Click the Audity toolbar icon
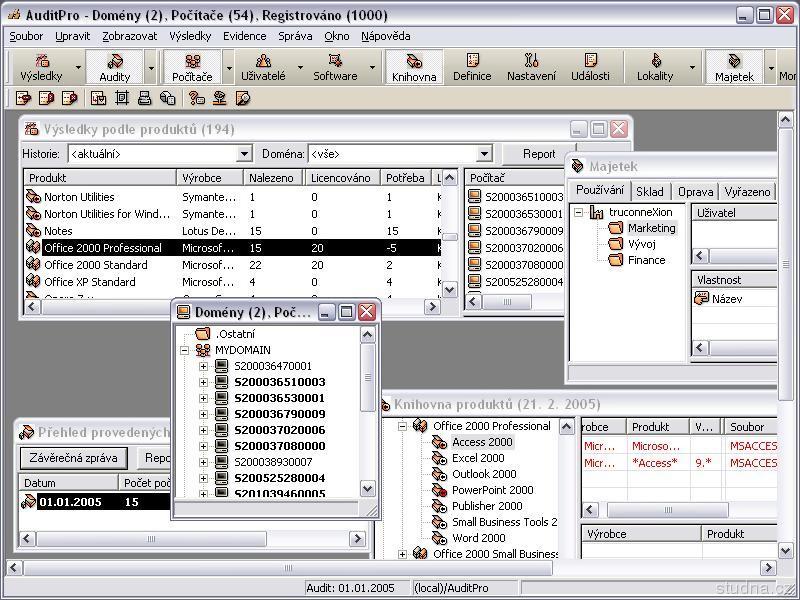Viewport: 800px width, 600px height. (x=115, y=67)
